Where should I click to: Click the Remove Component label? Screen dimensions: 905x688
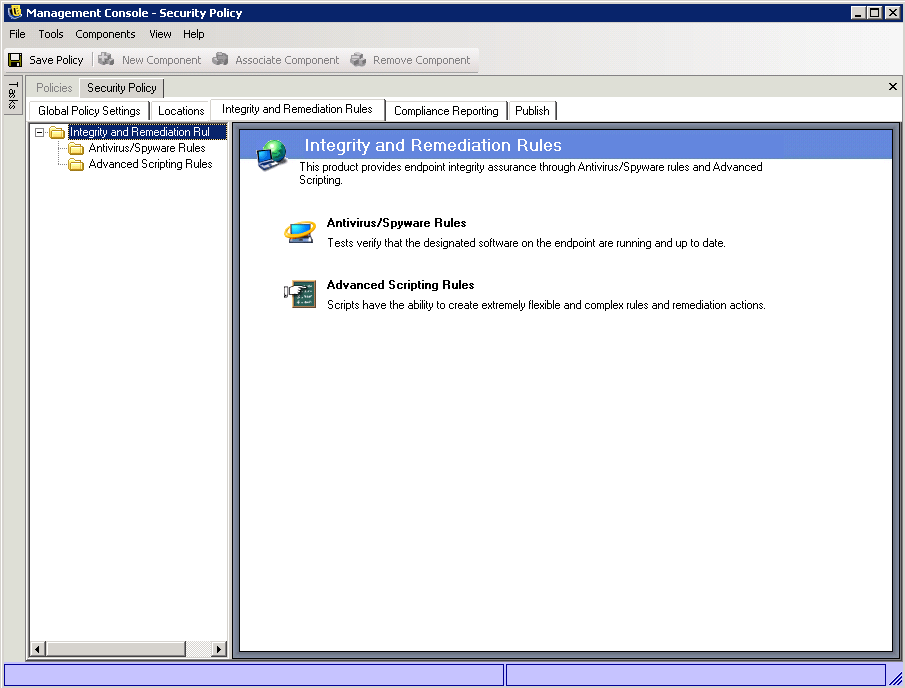tap(421, 60)
